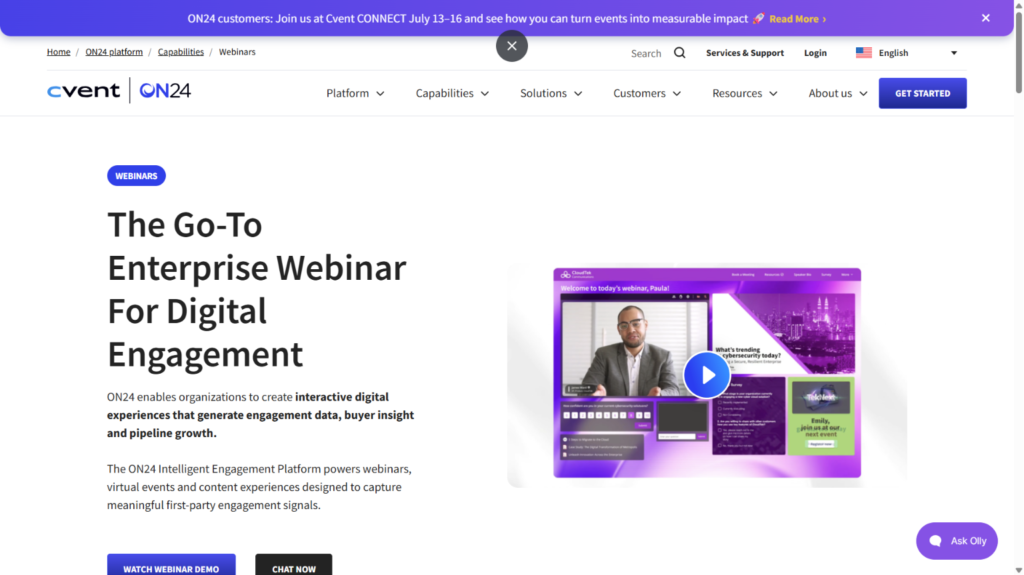Open the English language dropdown
Screen dimensions: 1024x575
(x=906, y=53)
